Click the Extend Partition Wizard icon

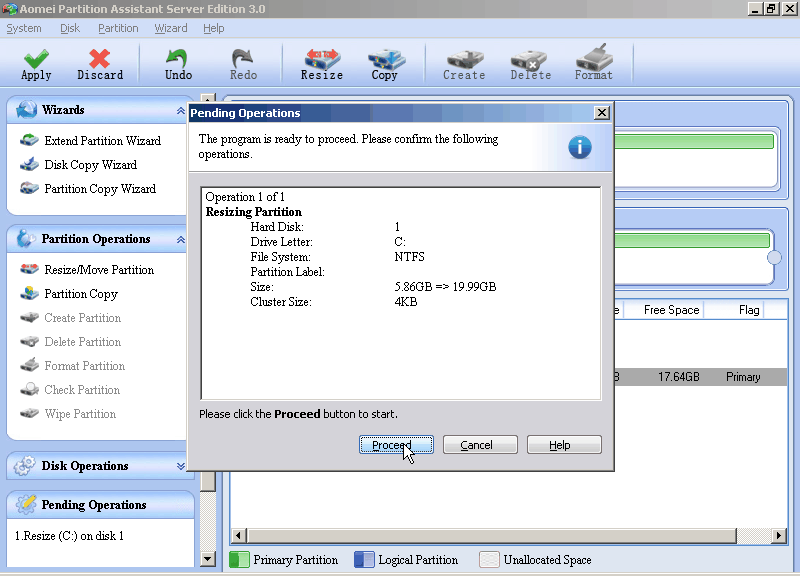click(29, 140)
